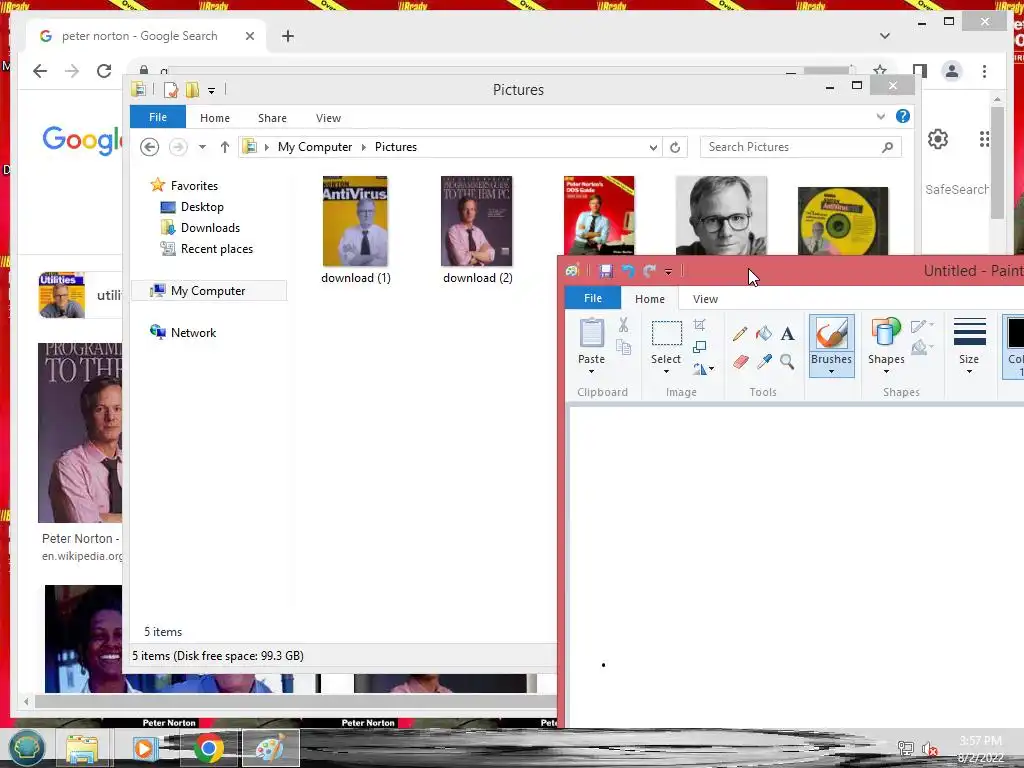Expand the Brushes dropdown arrow
Image resolution: width=1024 pixels, height=768 pixels.
click(831, 372)
